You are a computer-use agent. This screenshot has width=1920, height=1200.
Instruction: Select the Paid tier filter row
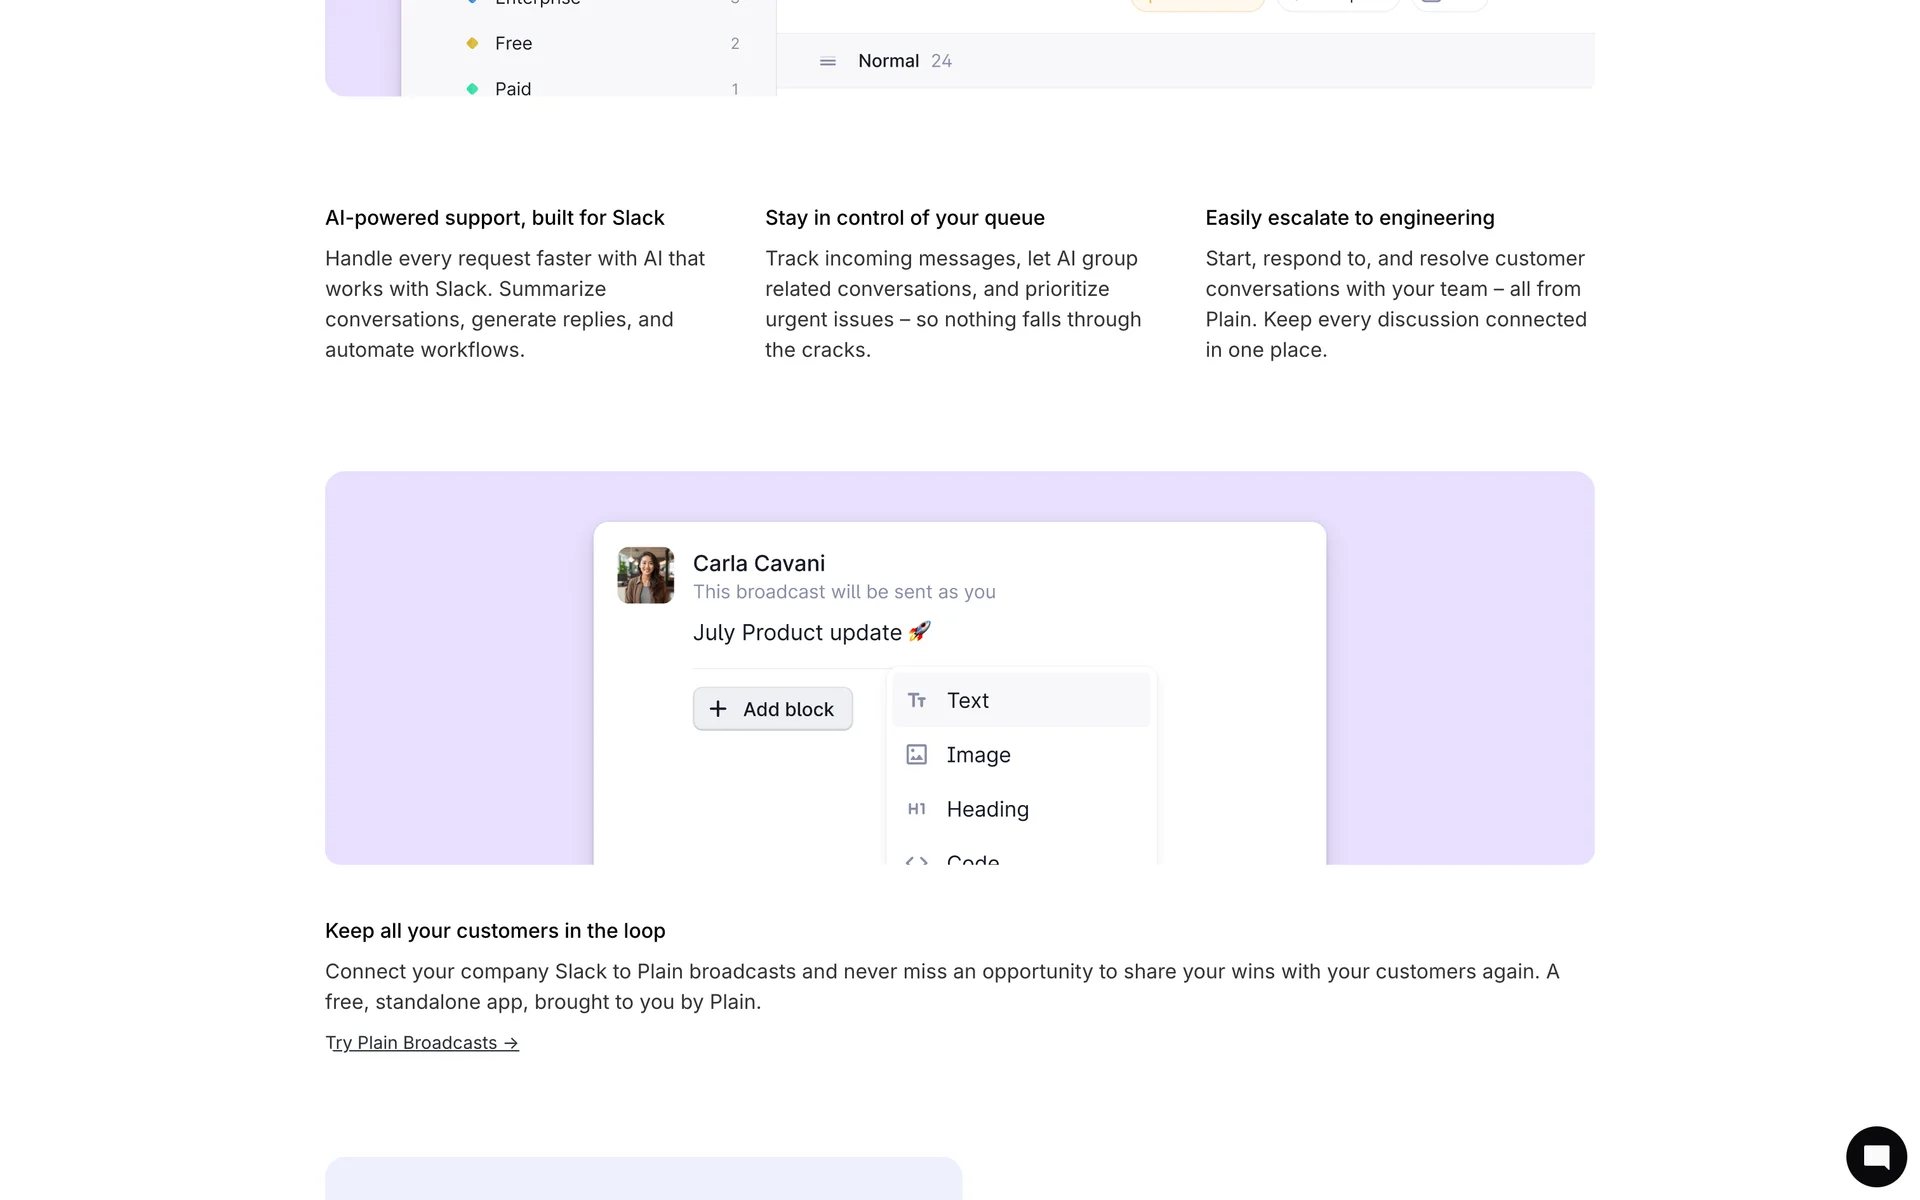[600, 86]
